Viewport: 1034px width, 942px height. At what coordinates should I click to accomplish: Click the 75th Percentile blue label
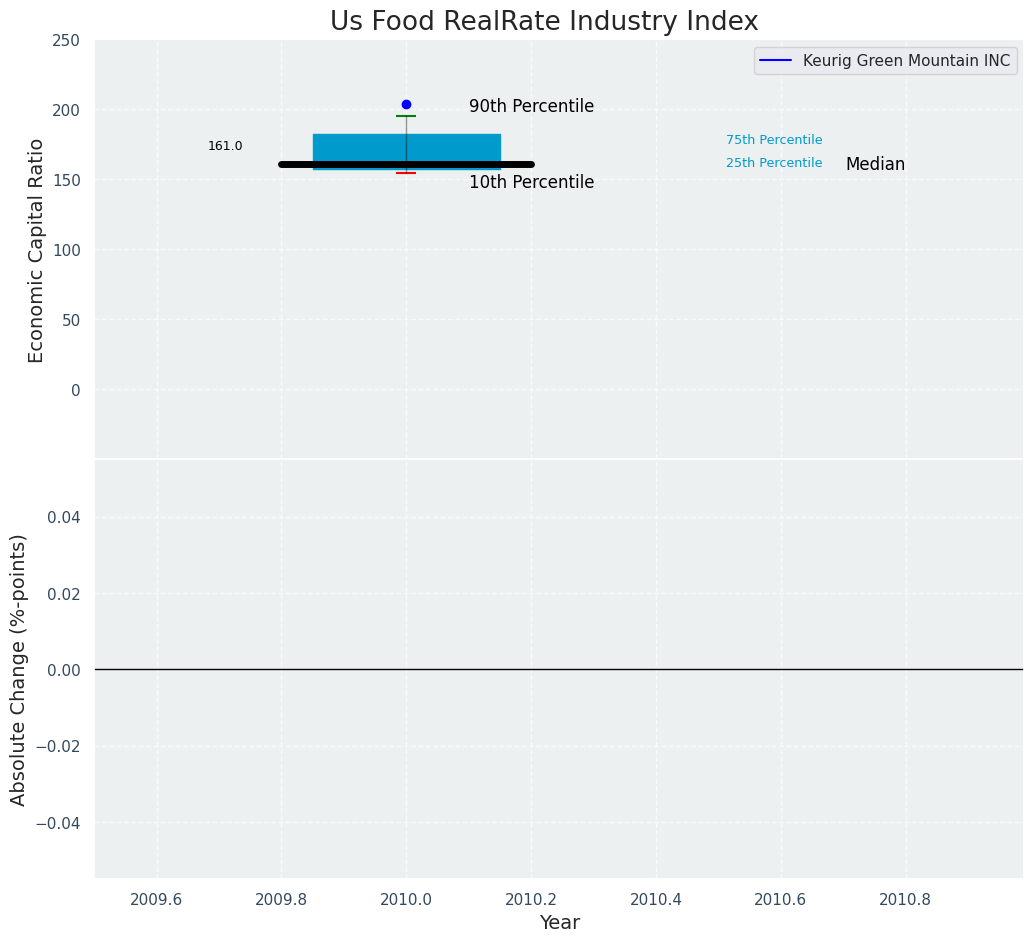pyautogui.click(x=774, y=140)
